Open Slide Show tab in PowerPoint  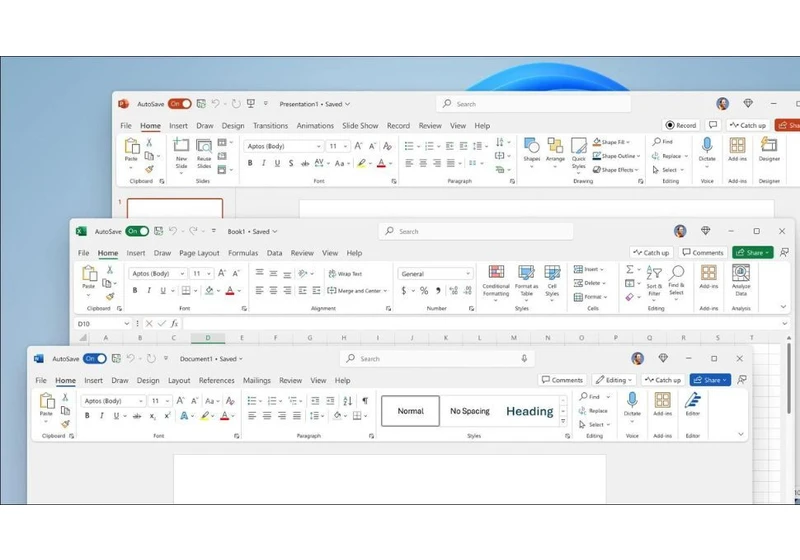[x=360, y=125]
